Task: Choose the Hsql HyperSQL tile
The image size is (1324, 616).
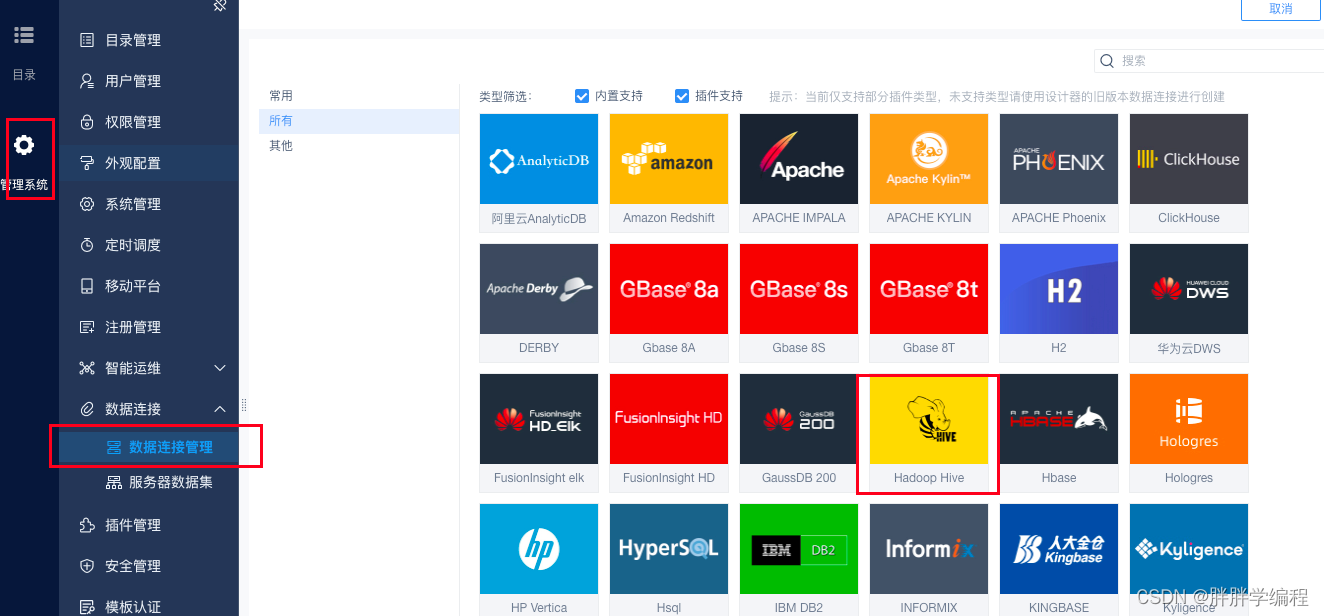Action: [669, 560]
